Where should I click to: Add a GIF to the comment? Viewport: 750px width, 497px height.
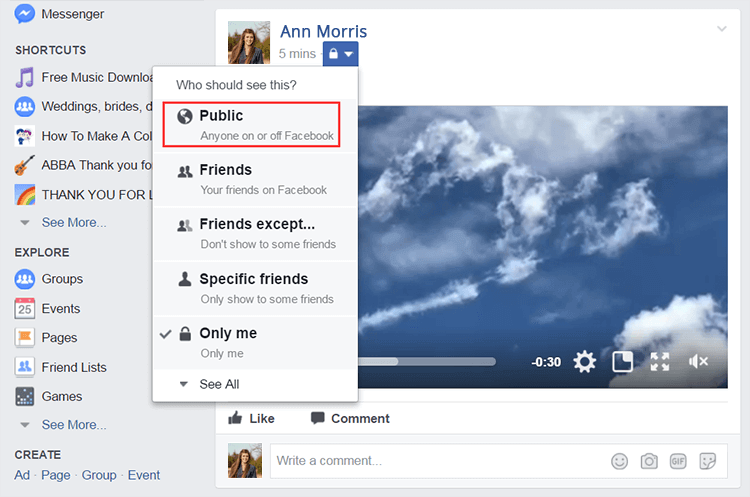[x=678, y=461]
